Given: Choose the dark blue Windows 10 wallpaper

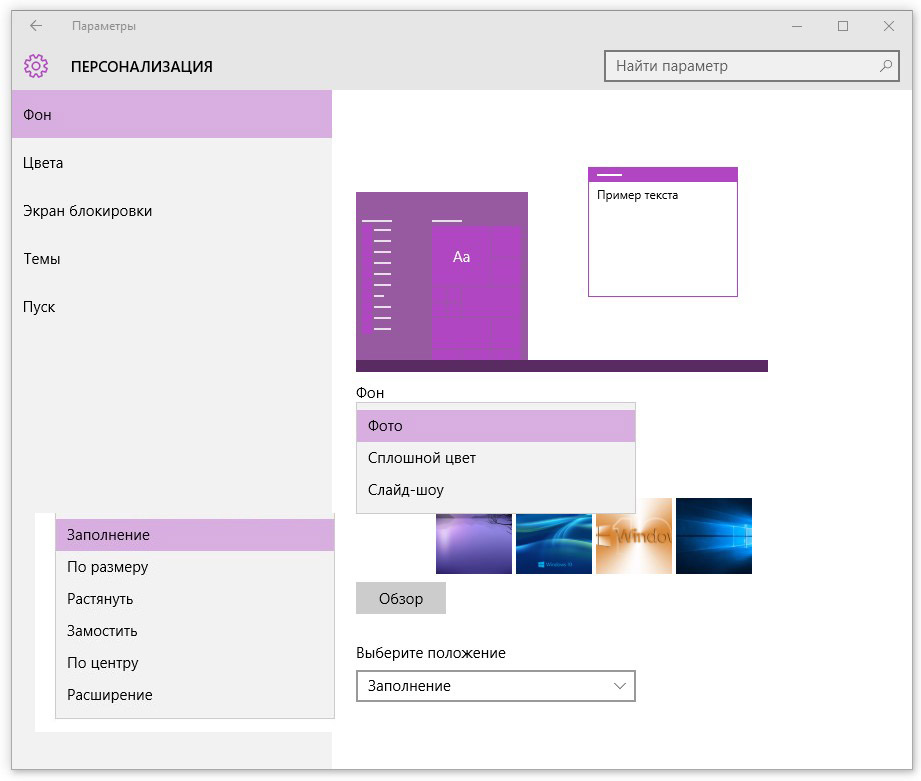Looking at the screenshot, I should coord(713,537).
